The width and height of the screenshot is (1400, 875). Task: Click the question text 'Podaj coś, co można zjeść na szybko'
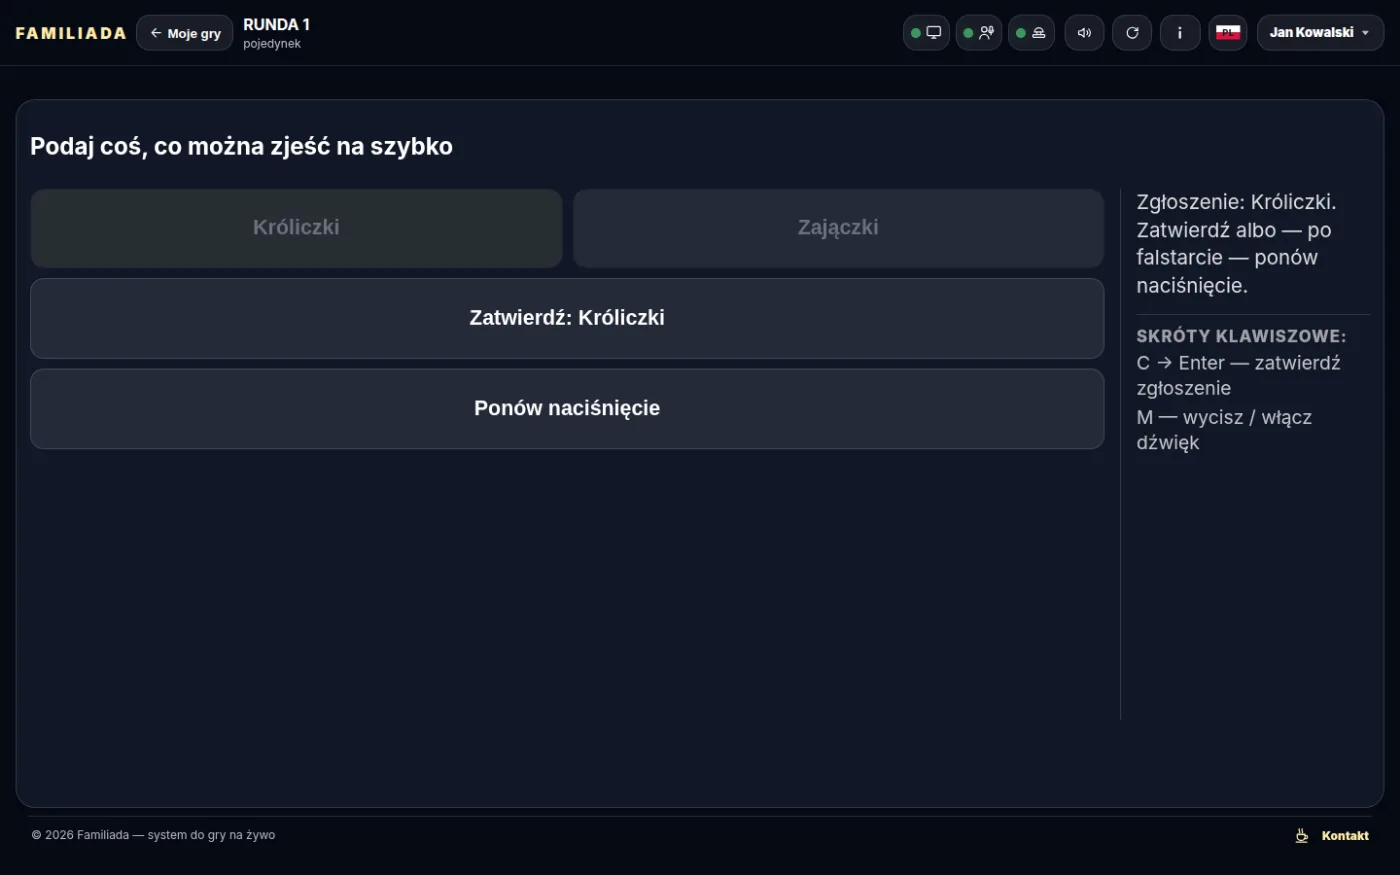click(x=242, y=146)
